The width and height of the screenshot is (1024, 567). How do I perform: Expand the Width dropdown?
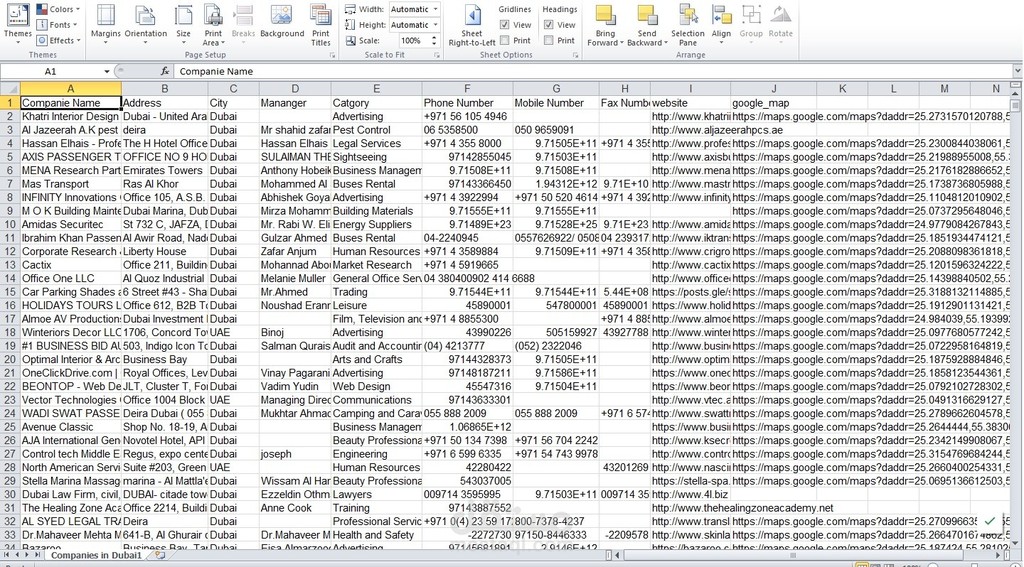(x=435, y=9)
